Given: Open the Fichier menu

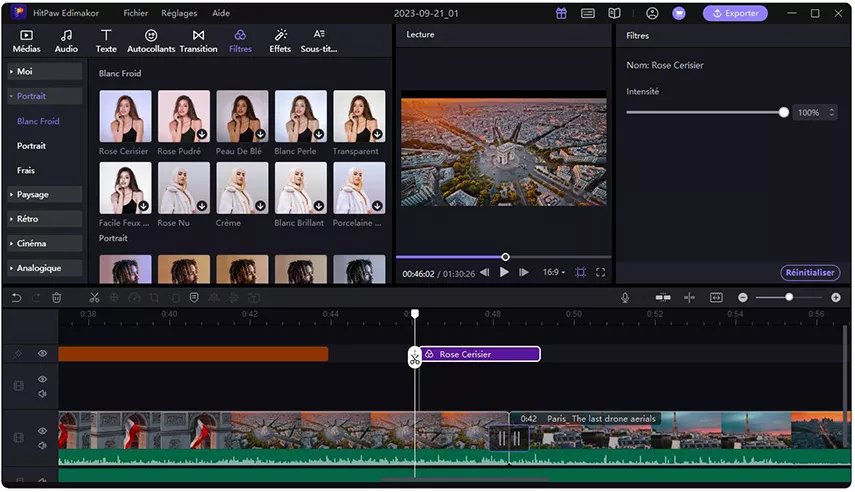Looking at the screenshot, I should 135,13.
